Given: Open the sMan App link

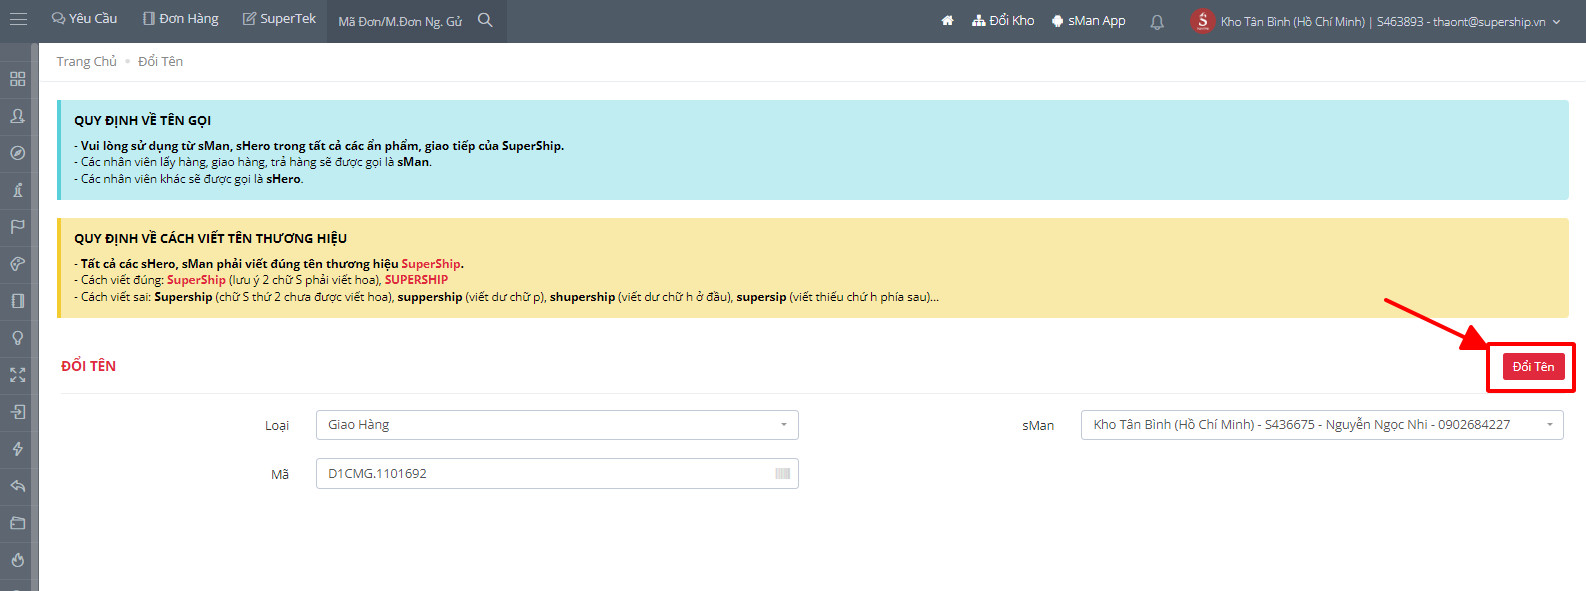Looking at the screenshot, I should 1088,21.
